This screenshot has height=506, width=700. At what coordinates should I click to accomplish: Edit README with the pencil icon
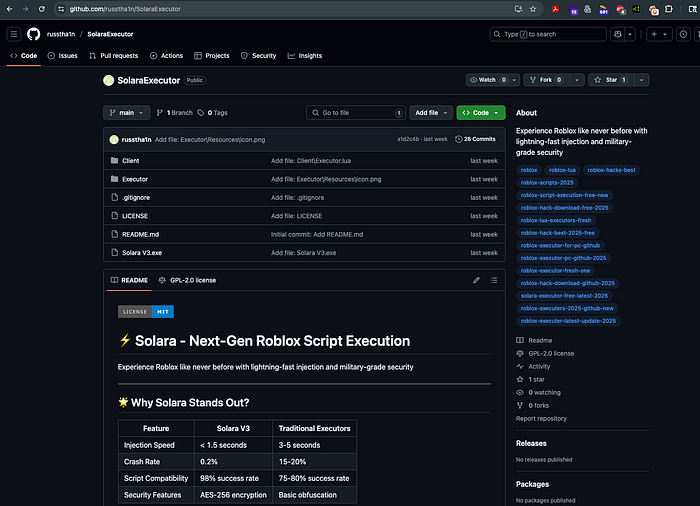tap(476, 280)
